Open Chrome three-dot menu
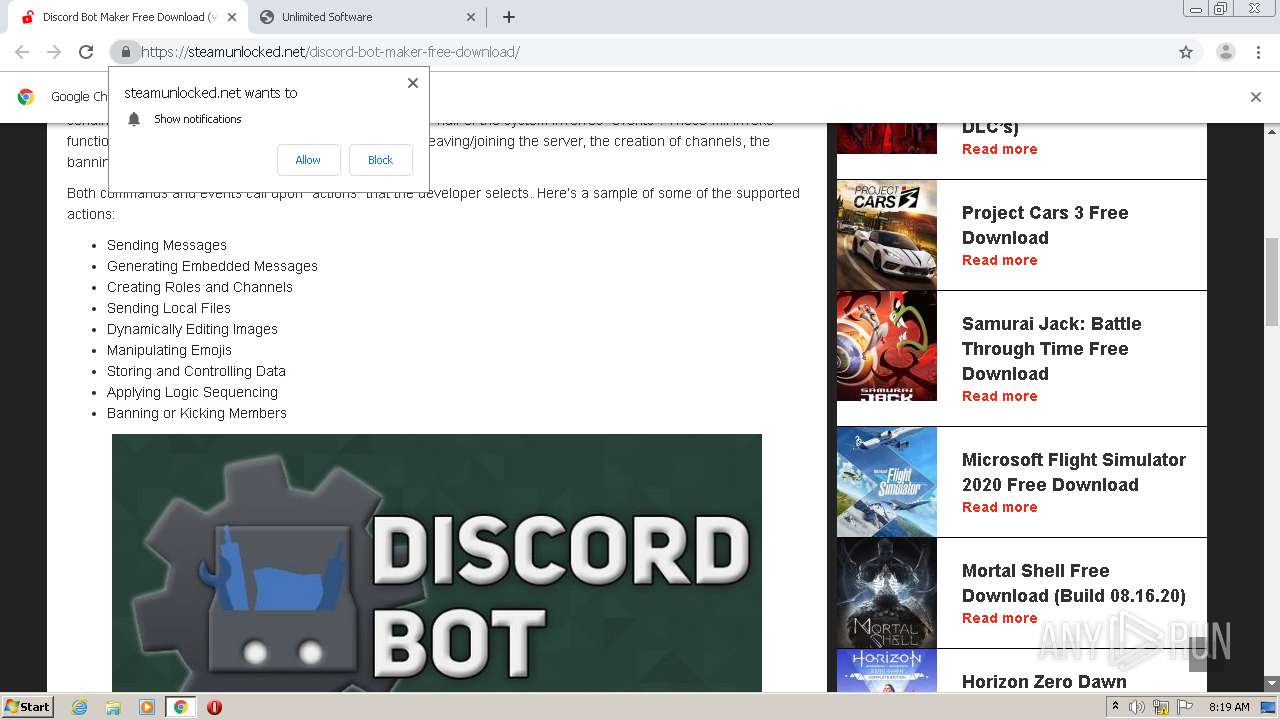Viewport: 1280px width, 720px height. 1258,52
